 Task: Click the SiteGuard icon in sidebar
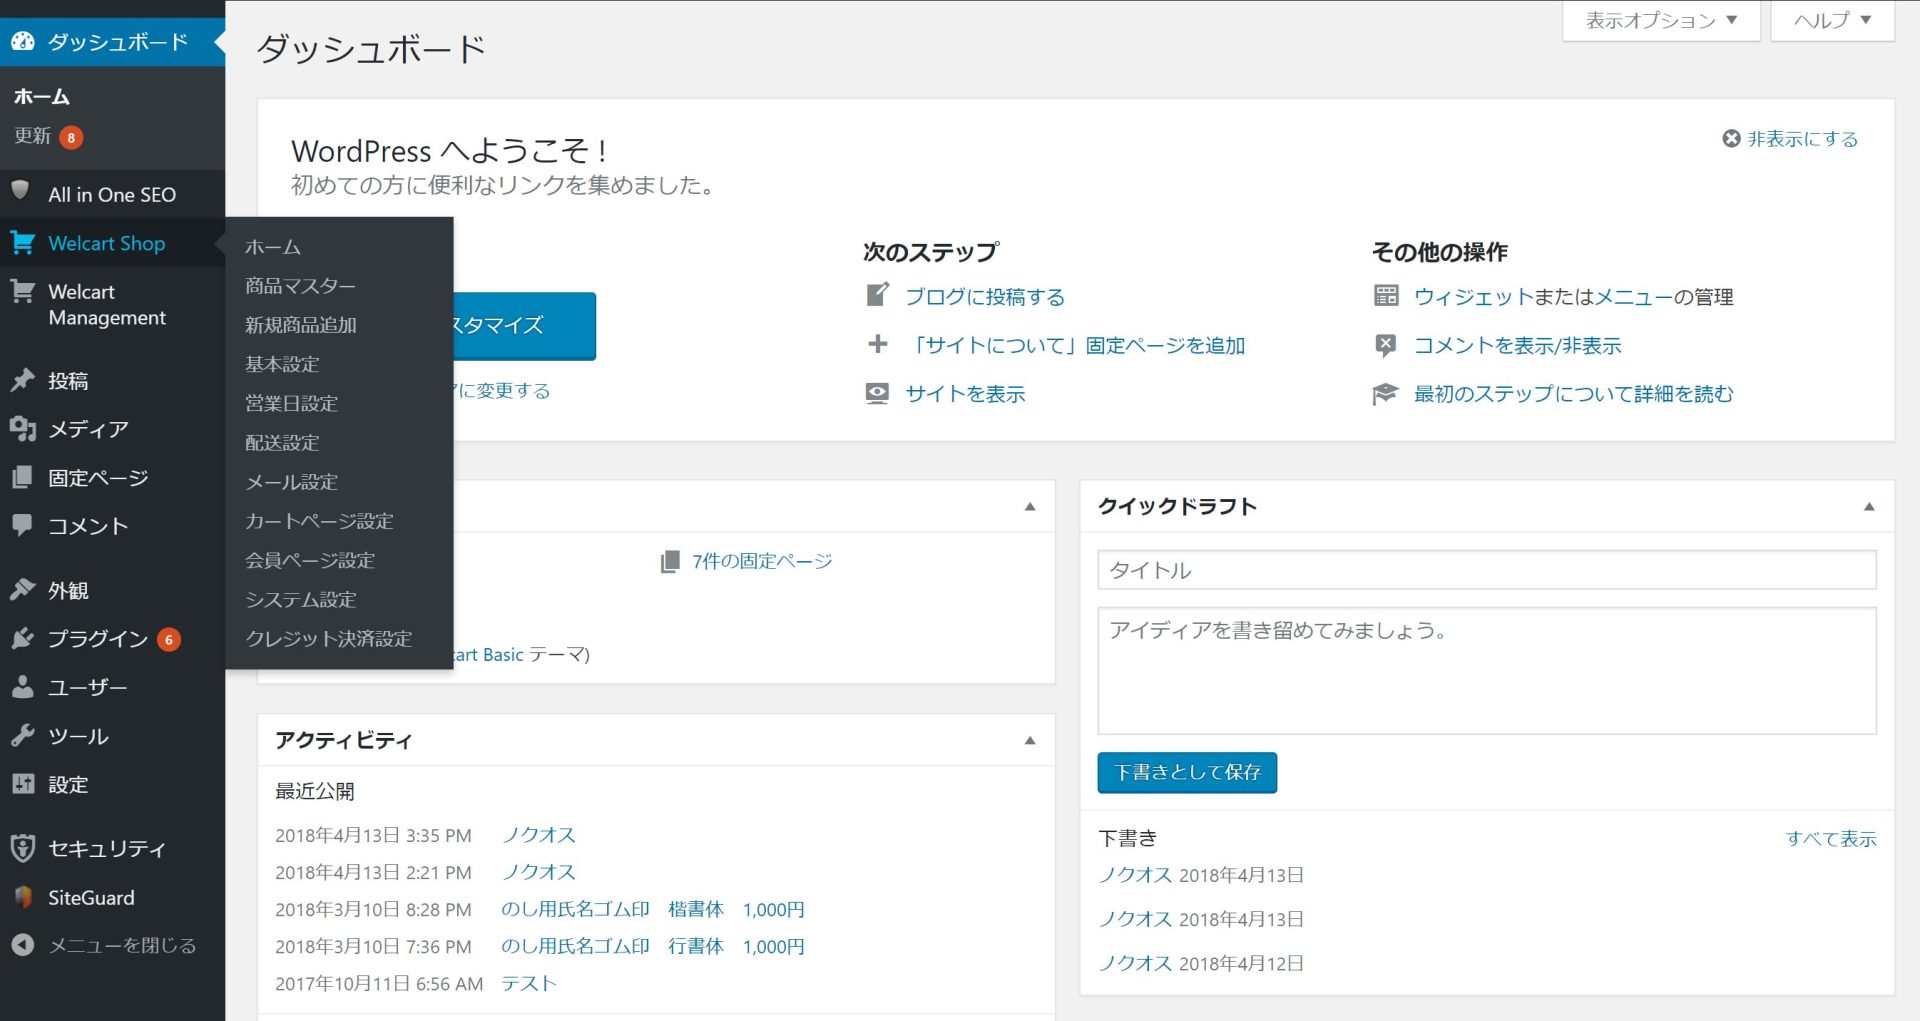(22, 897)
